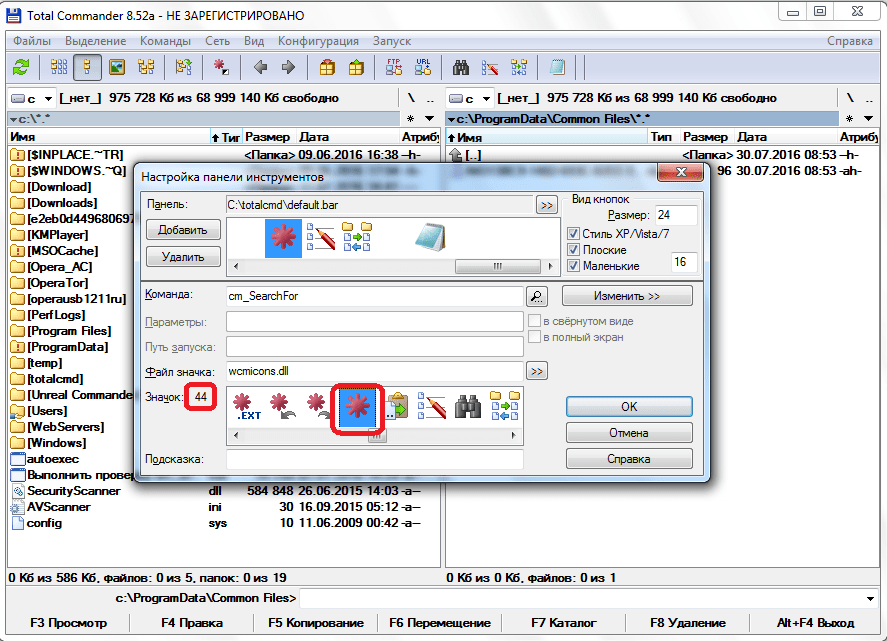Toggle the Маленькие checkbox
The height and width of the screenshot is (641, 887).
tap(574, 265)
